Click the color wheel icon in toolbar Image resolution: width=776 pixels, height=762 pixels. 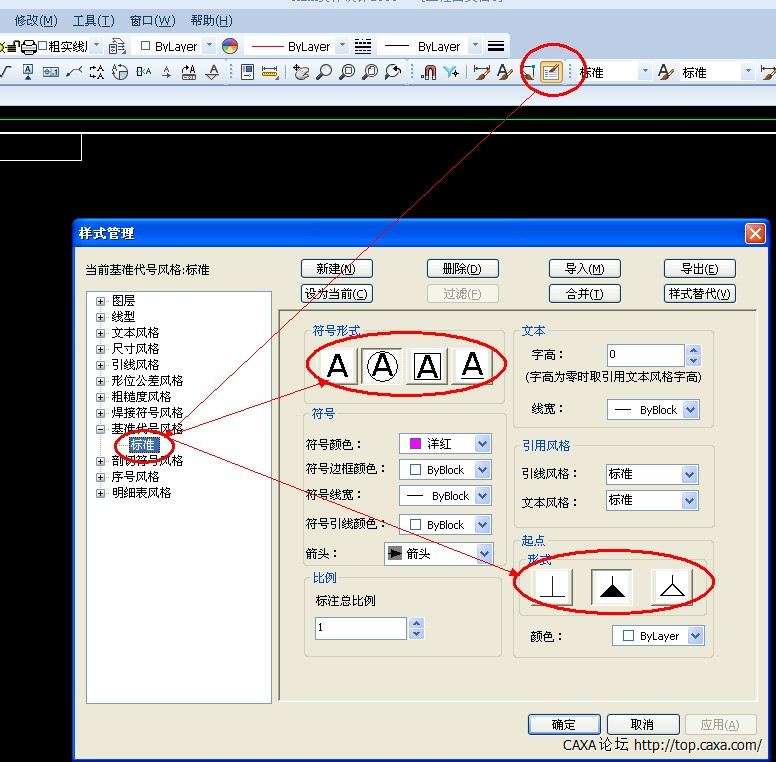(x=230, y=46)
